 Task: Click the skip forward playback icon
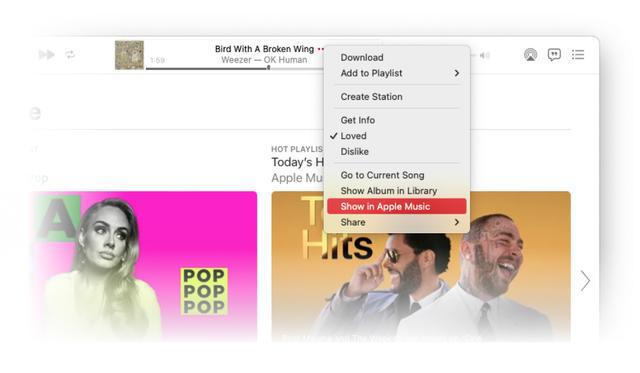click(47, 54)
